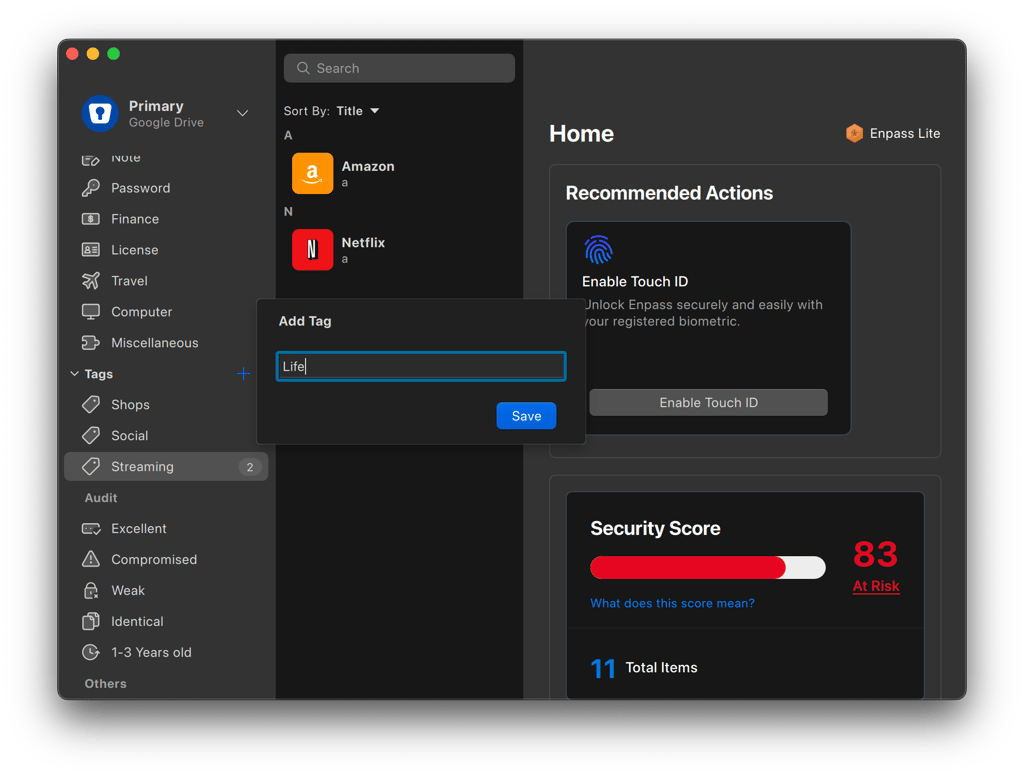
Task: Click the Miscellaneous category icon
Action: click(x=91, y=342)
